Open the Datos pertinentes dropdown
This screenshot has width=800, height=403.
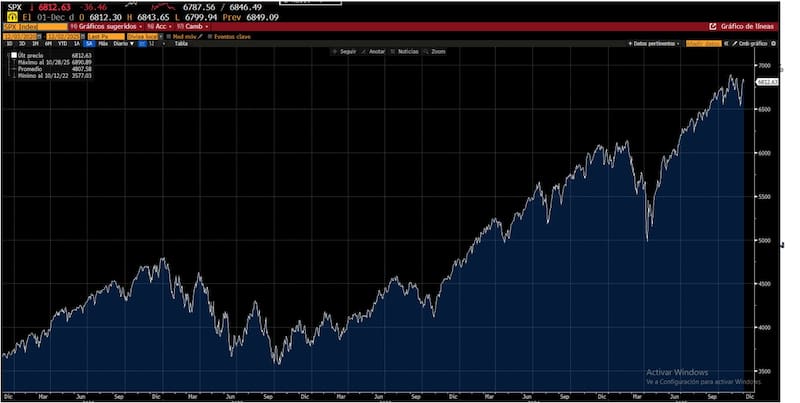click(x=655, y=44)
